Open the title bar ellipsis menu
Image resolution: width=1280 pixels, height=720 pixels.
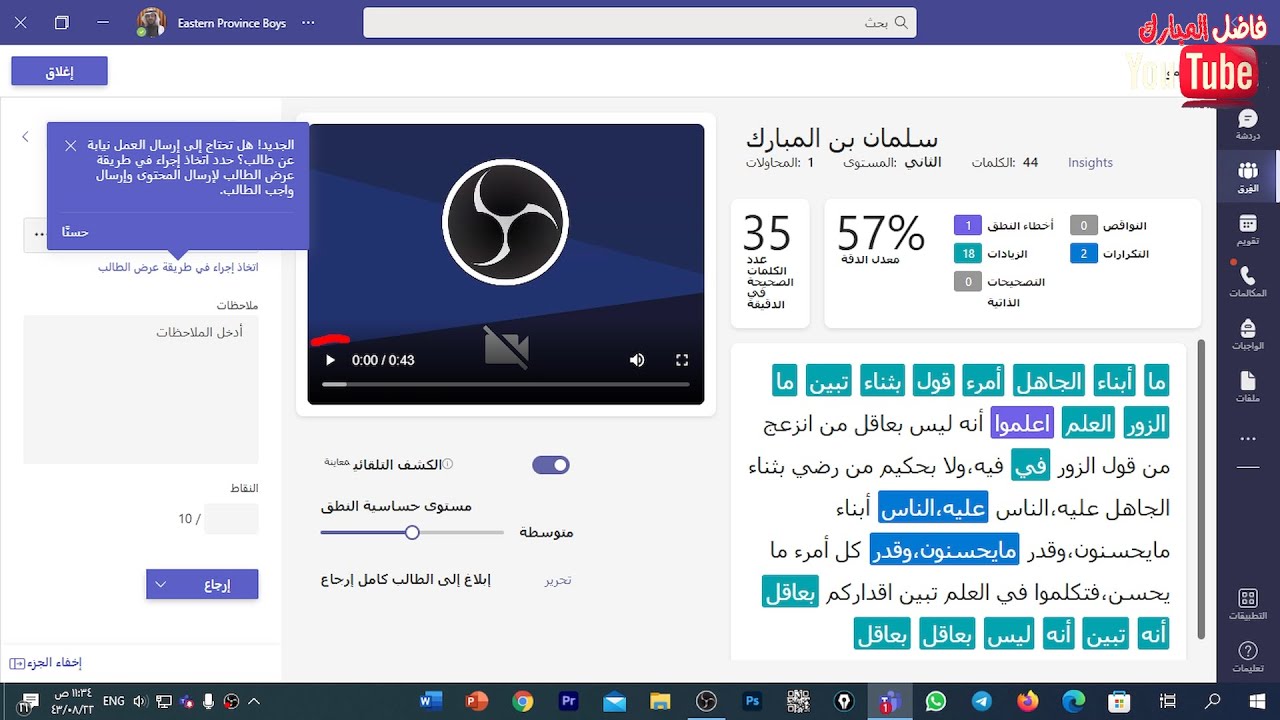coord(308,22)
